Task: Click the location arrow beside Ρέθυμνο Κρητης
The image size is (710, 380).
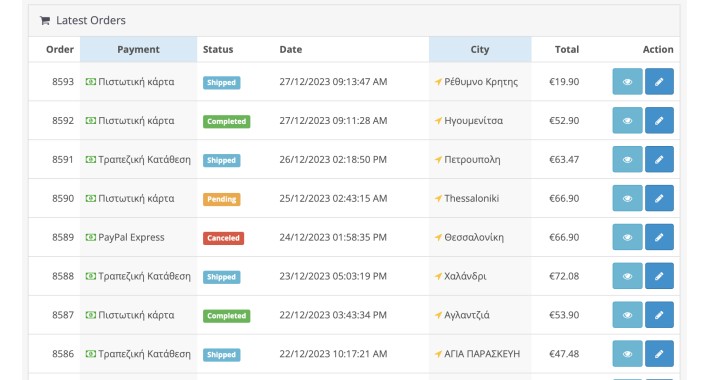Action: pyautogui.click(x=438, y=82)
